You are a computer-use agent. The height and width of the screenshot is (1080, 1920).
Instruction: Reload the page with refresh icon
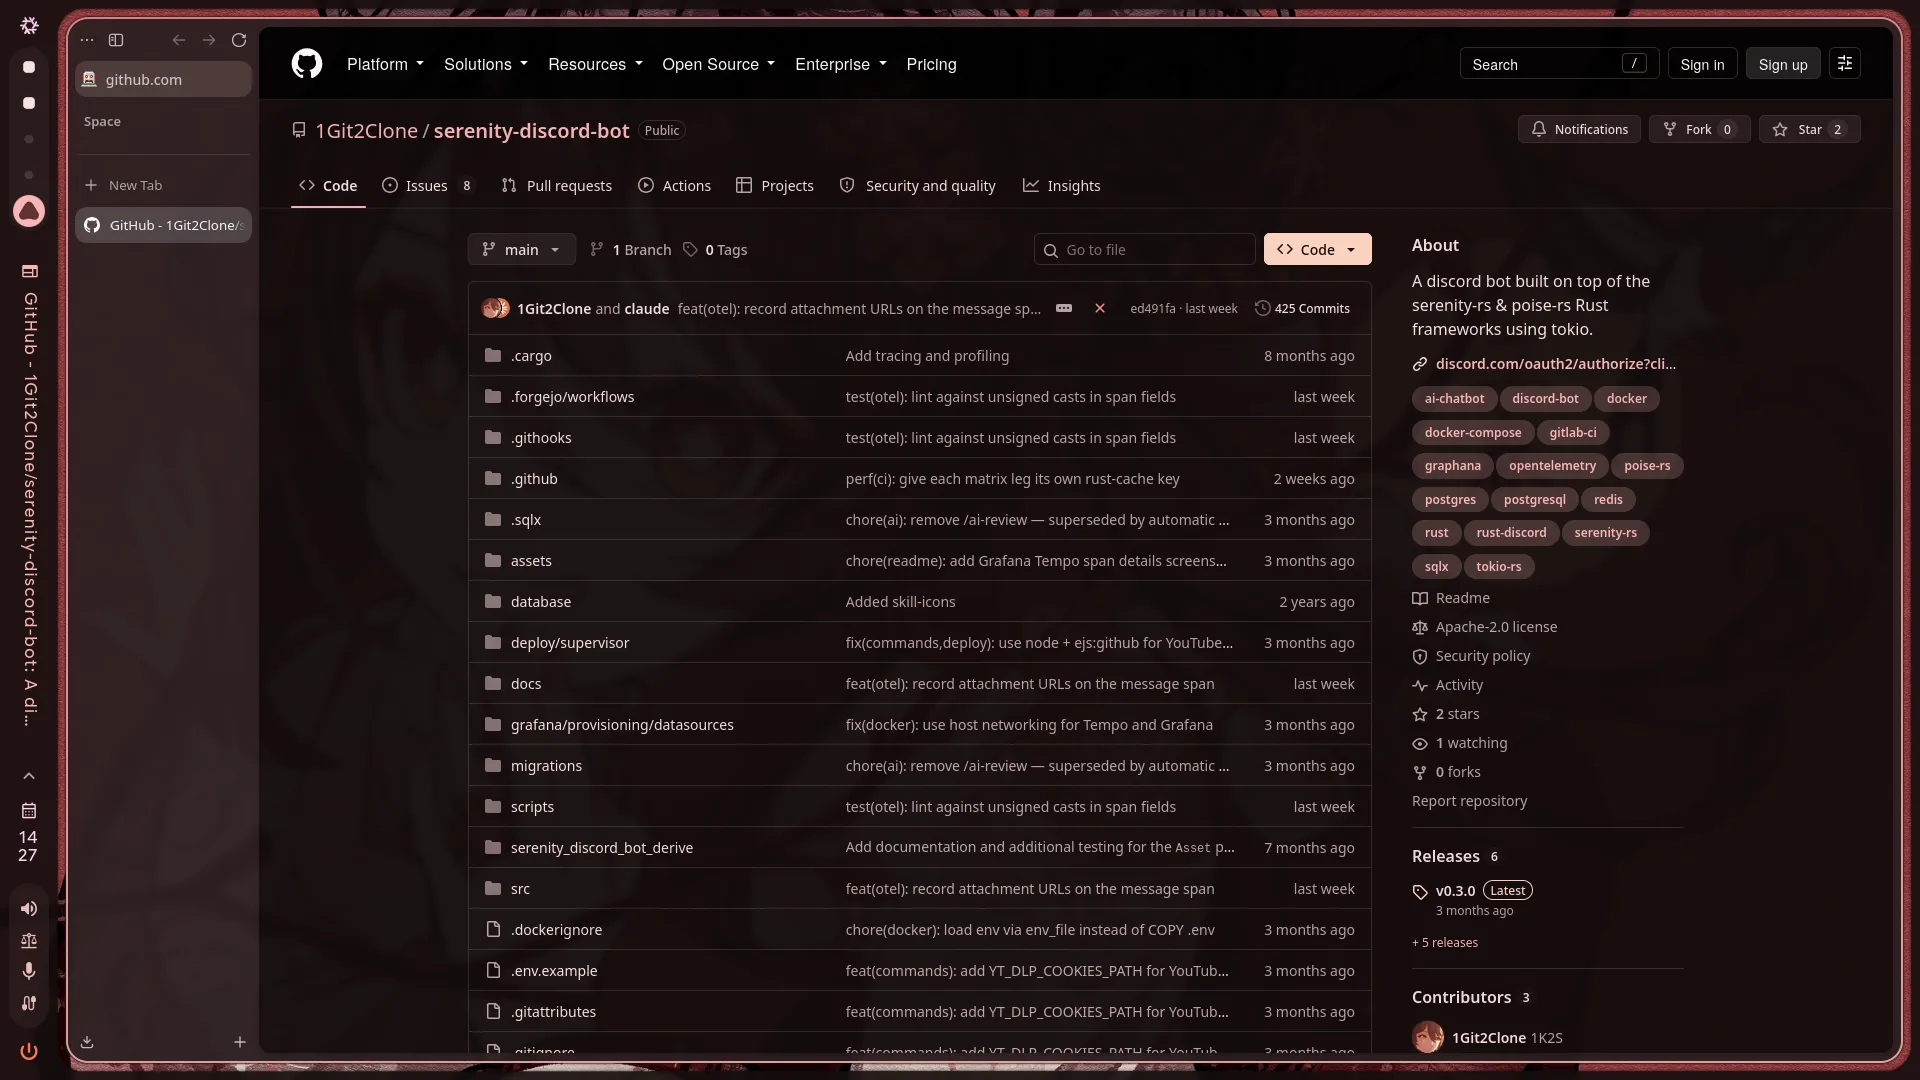[x=239, y=40]
